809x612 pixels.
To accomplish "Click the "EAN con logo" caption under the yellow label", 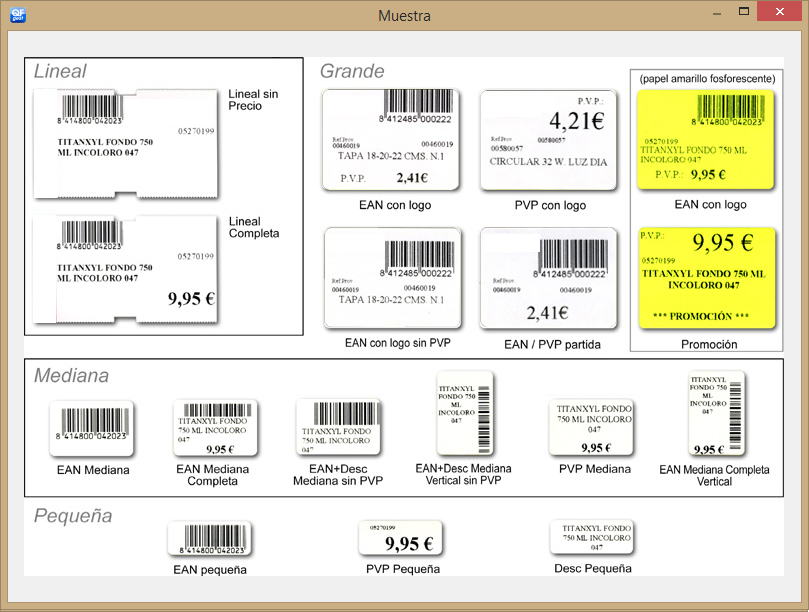I will point(710,205).
